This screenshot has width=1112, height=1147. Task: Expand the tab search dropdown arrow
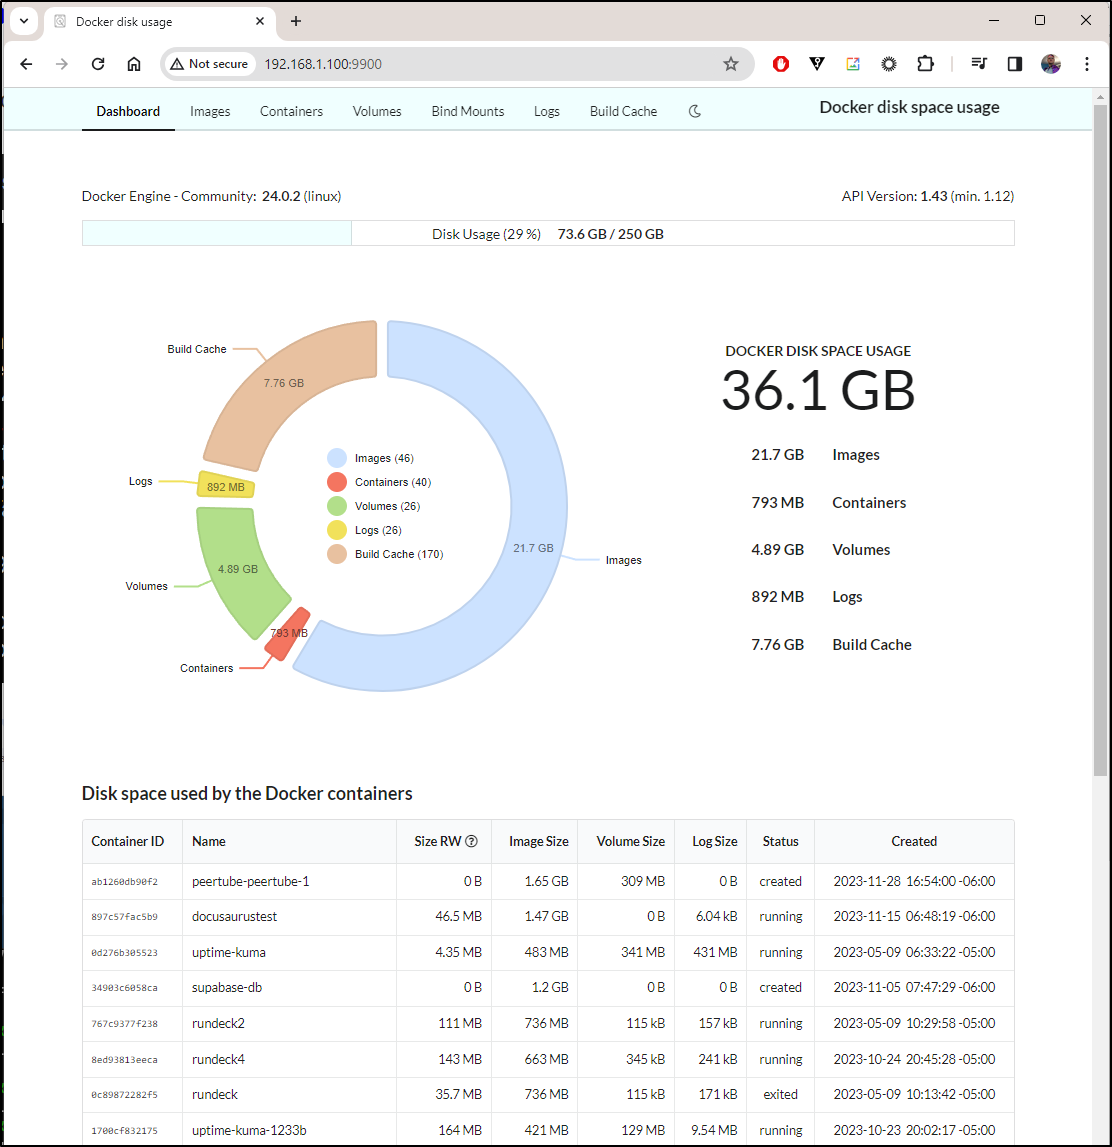pyautogui.click(x=24, y=21)
